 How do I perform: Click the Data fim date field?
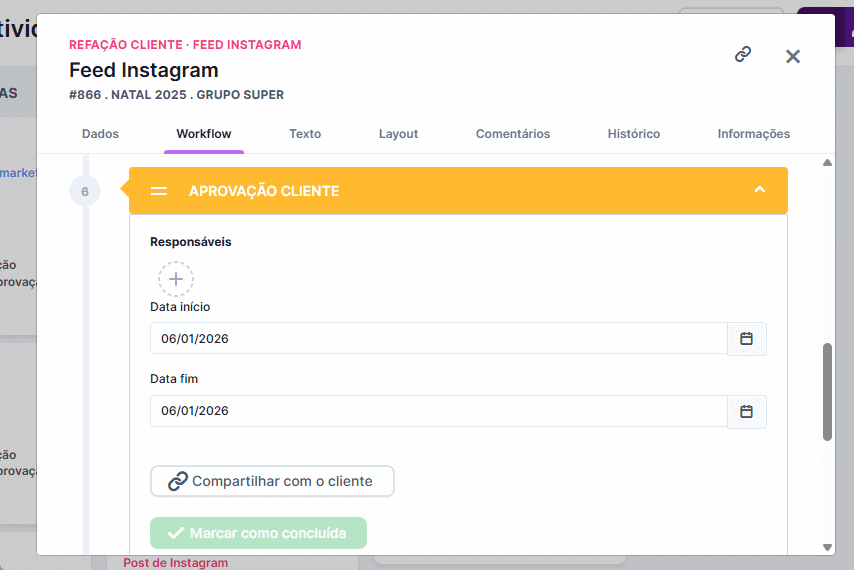[438, 411]
